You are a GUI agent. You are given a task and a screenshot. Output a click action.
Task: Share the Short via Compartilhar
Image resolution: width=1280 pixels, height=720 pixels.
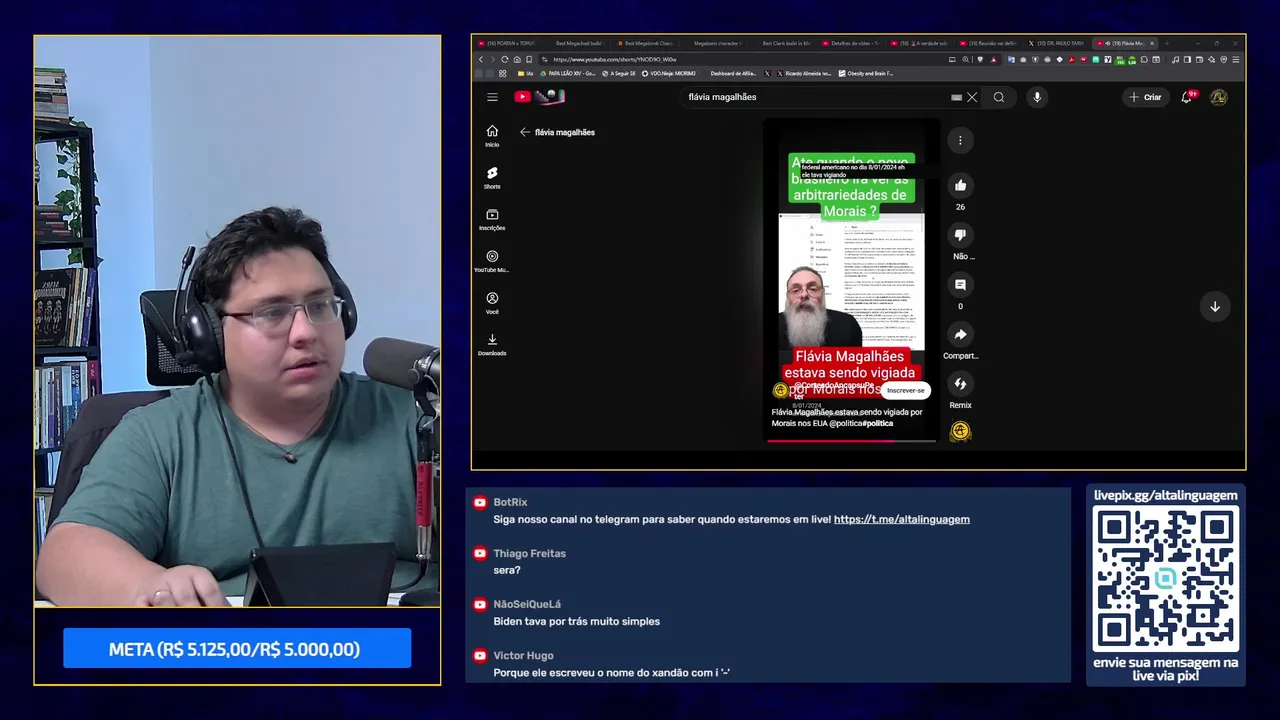click(960, 334)
